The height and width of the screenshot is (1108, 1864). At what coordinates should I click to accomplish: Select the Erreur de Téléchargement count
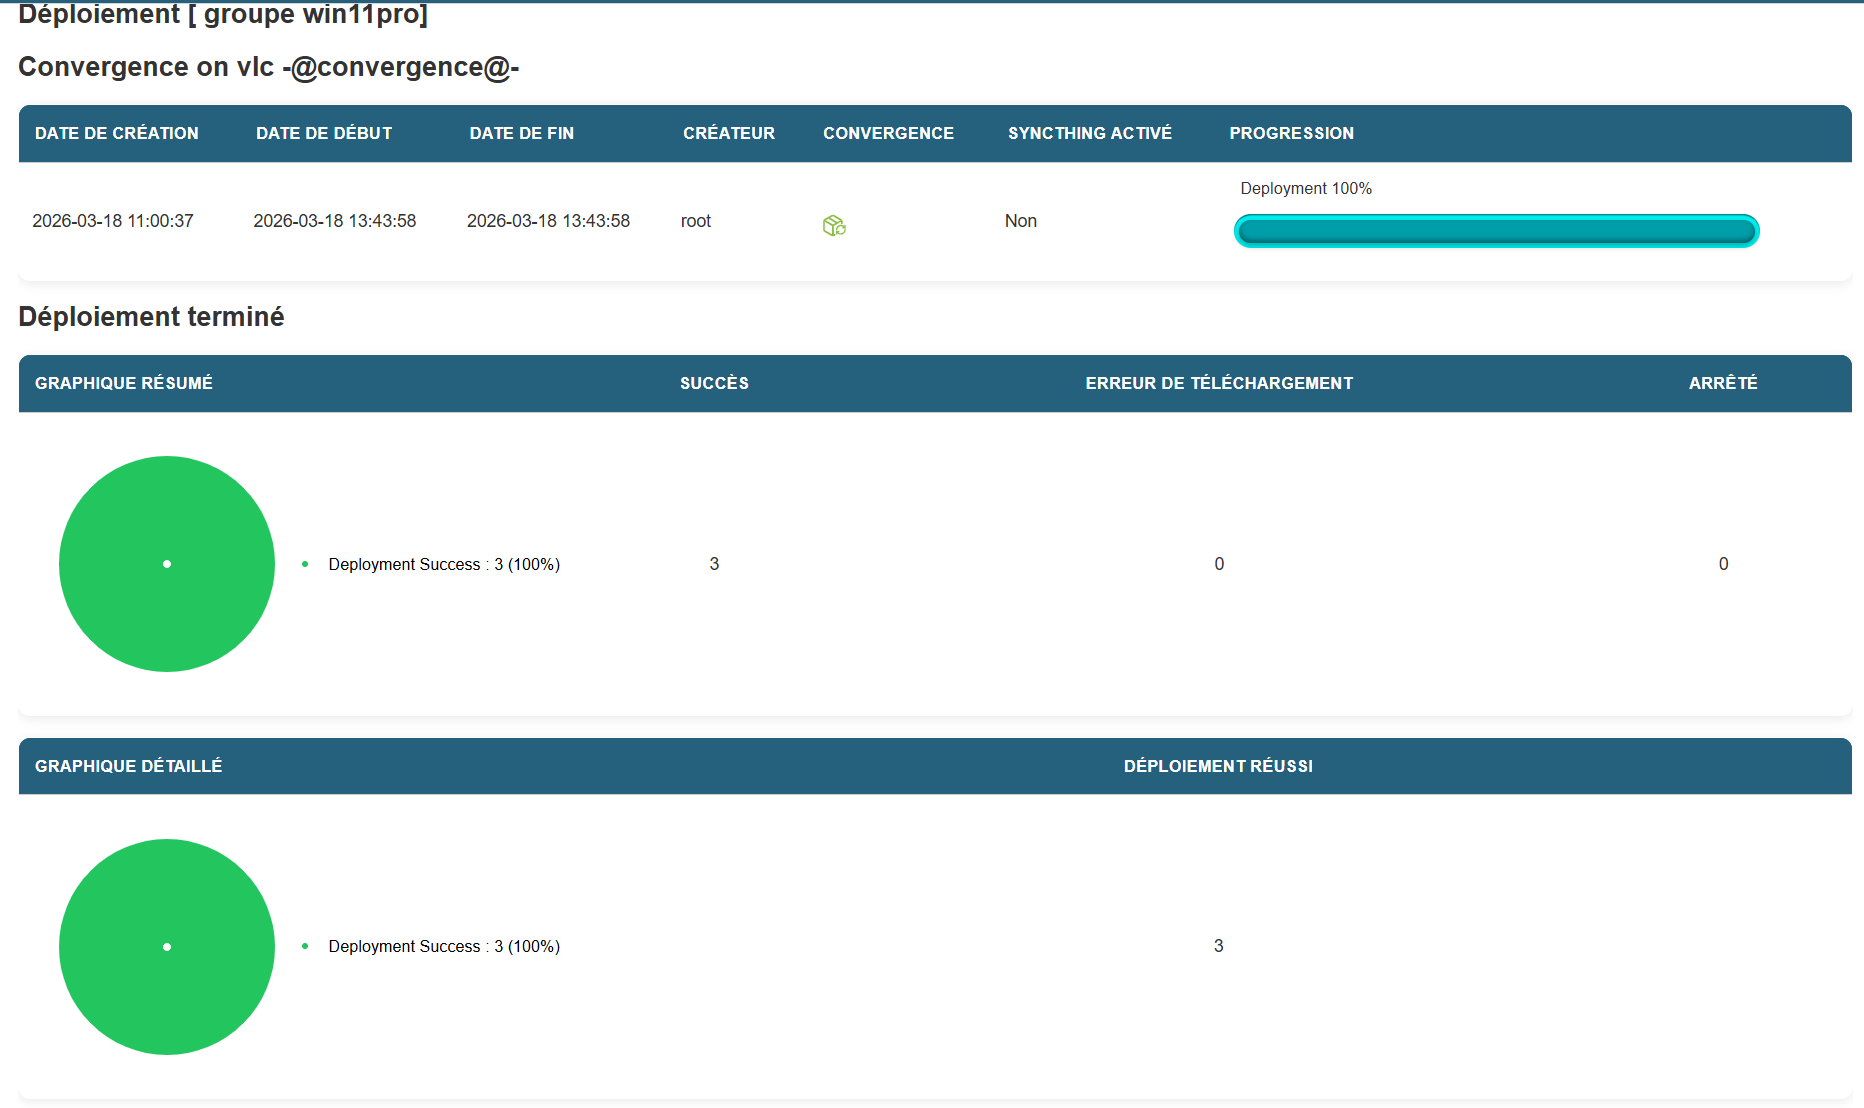pos(1219,564)
